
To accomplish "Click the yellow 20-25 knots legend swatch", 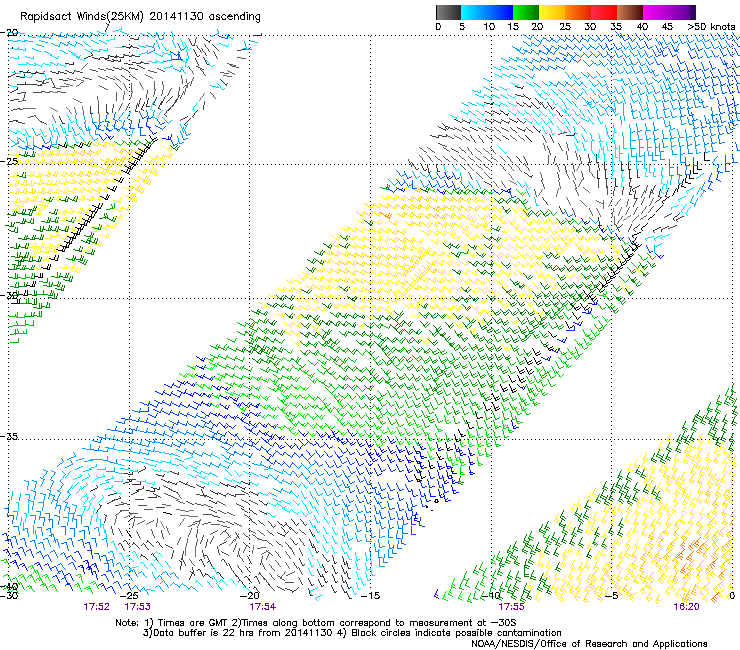I will point(552,12).
